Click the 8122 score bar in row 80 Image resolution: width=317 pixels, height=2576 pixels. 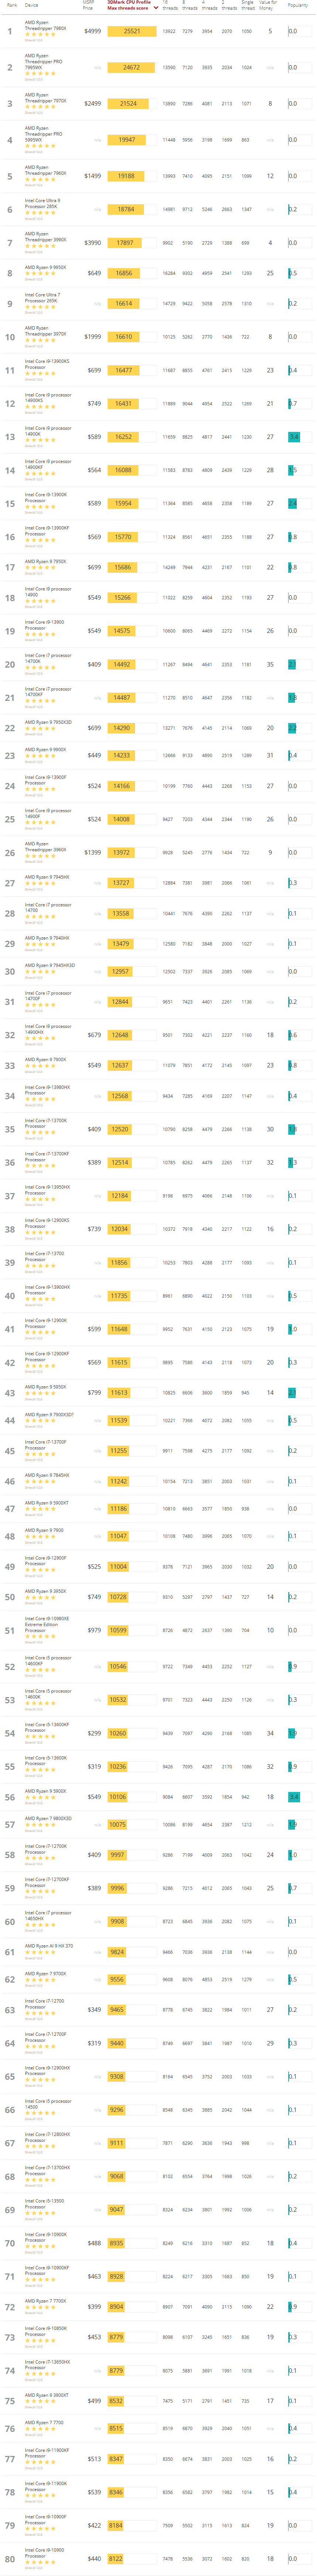coord(116,2558)
